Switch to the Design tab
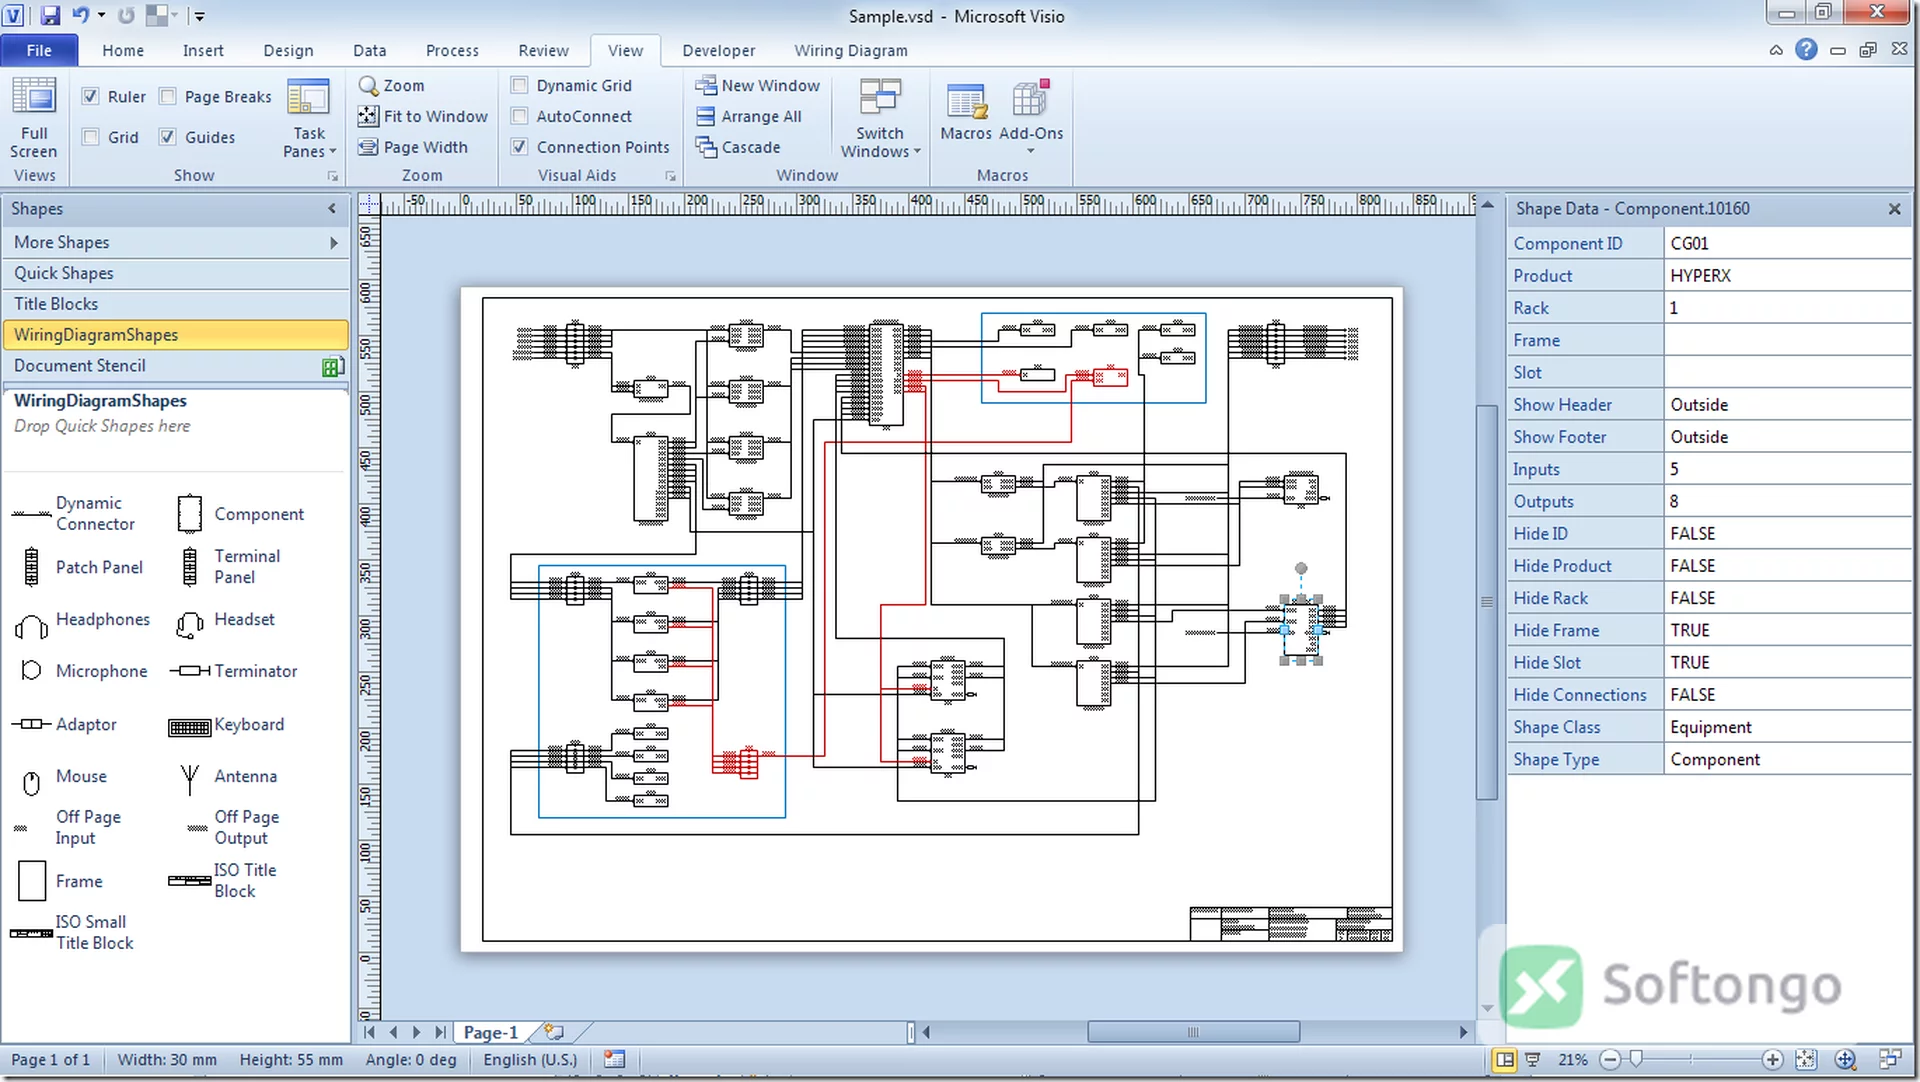The width and height of the screenshot is (1920, 1082). pos(288,50)
